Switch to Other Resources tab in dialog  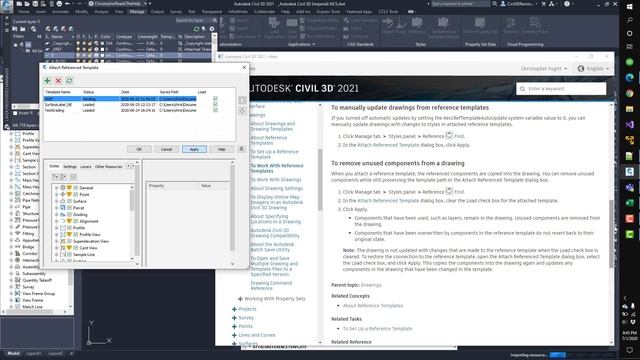tap(109, 167)
